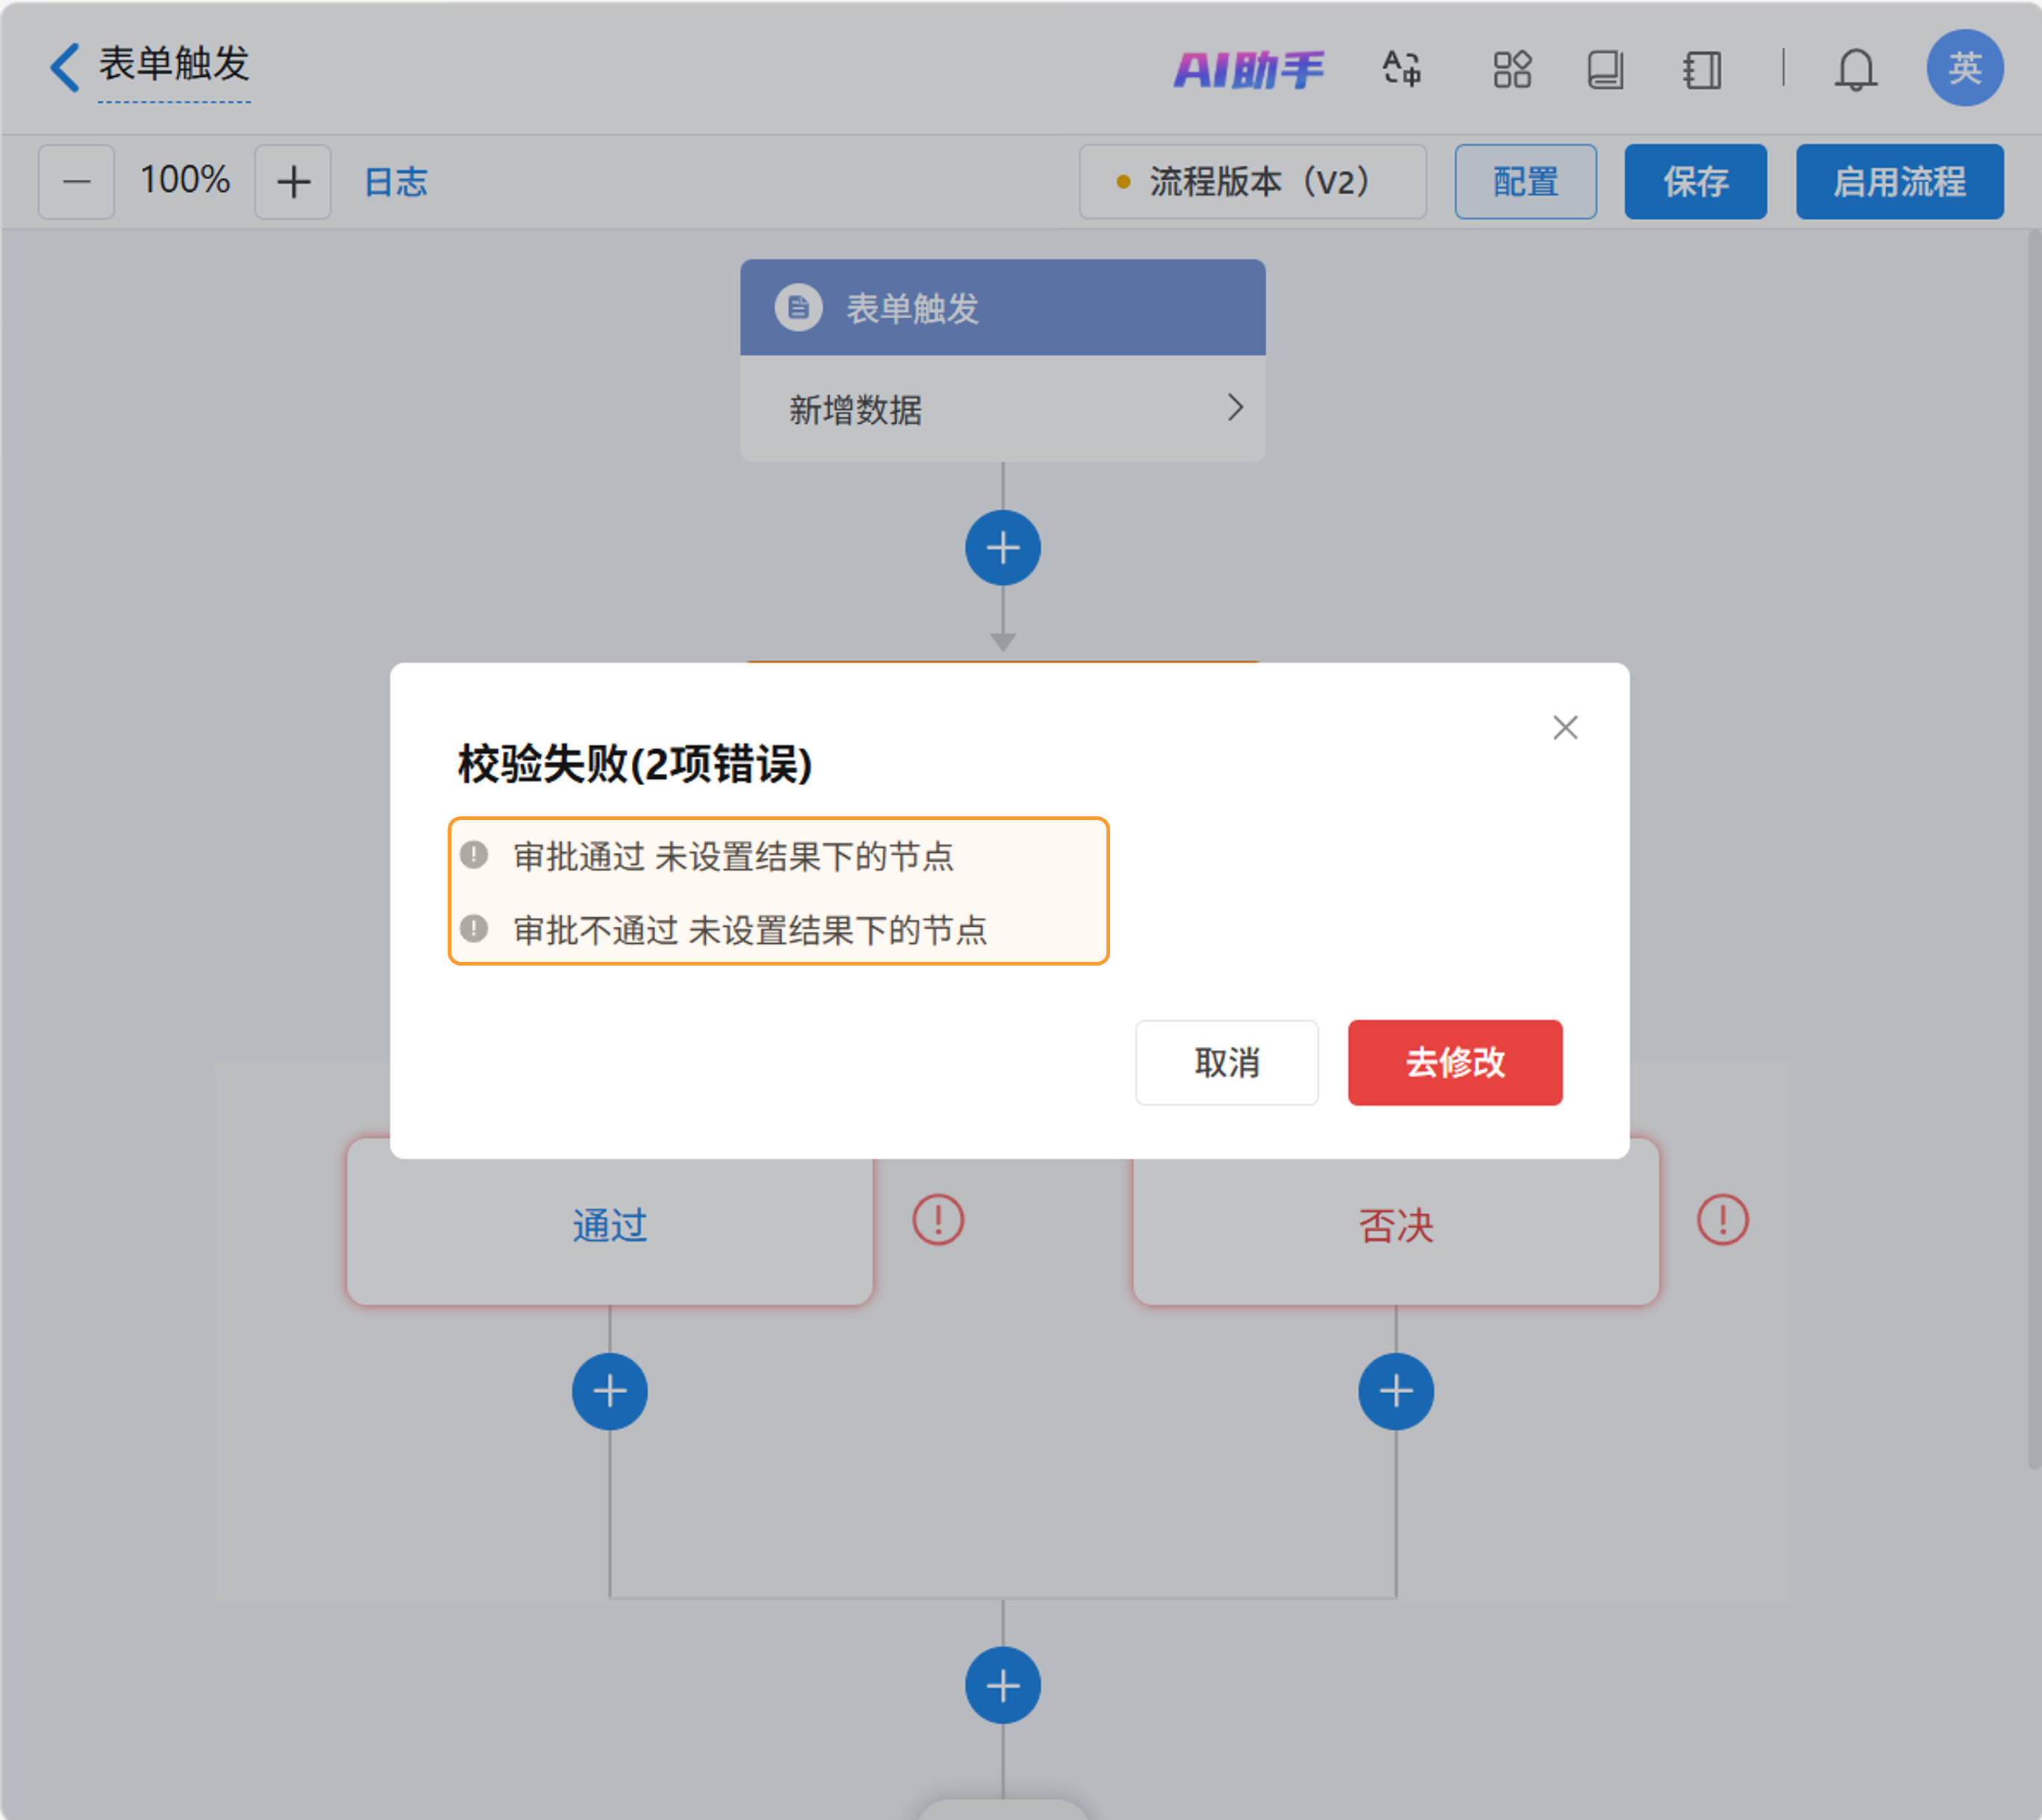Click the 英 user avatar
Image resolution: width=2042 pixels, height=1820 pixels.
click(1964, 68)
